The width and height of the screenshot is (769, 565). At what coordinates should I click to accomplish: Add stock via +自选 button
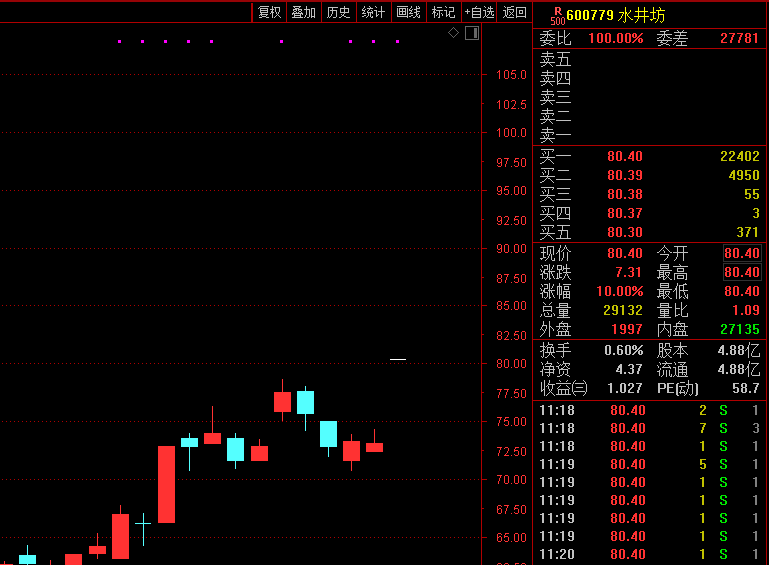pyautogui.click(x=479, y=12)
